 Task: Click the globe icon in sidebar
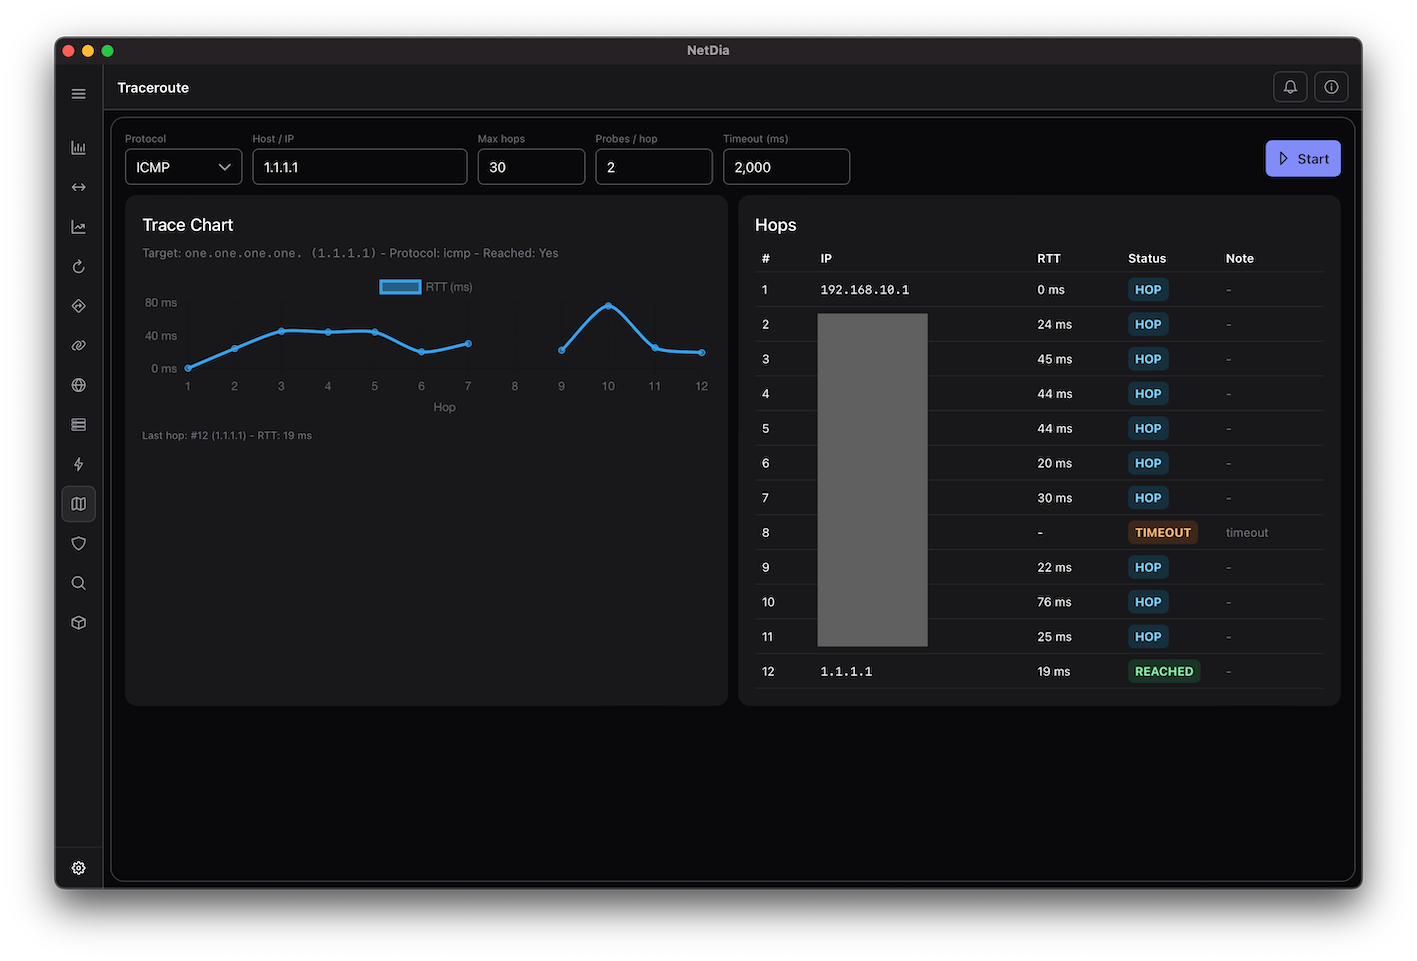click(x=79, y=385)
